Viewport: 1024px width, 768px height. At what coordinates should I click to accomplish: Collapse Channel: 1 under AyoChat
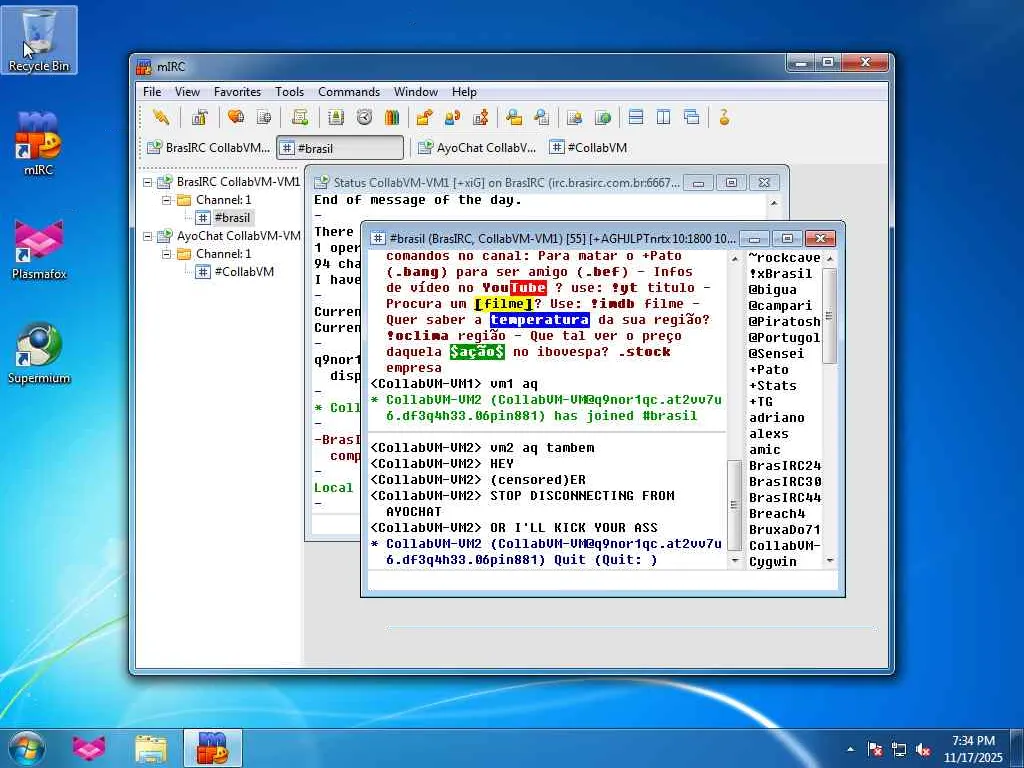pyautogui.click(x=167, y=254)
